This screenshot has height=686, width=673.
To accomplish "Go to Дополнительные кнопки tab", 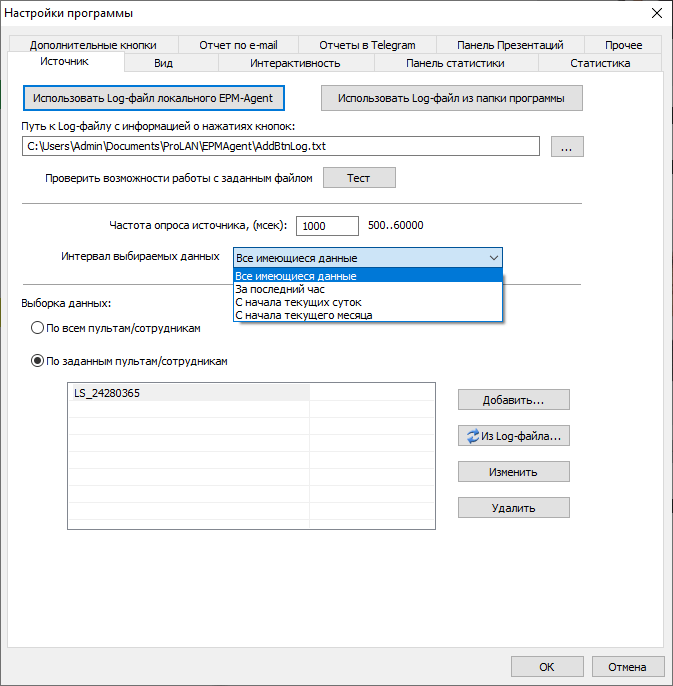I will click(93, 45).
